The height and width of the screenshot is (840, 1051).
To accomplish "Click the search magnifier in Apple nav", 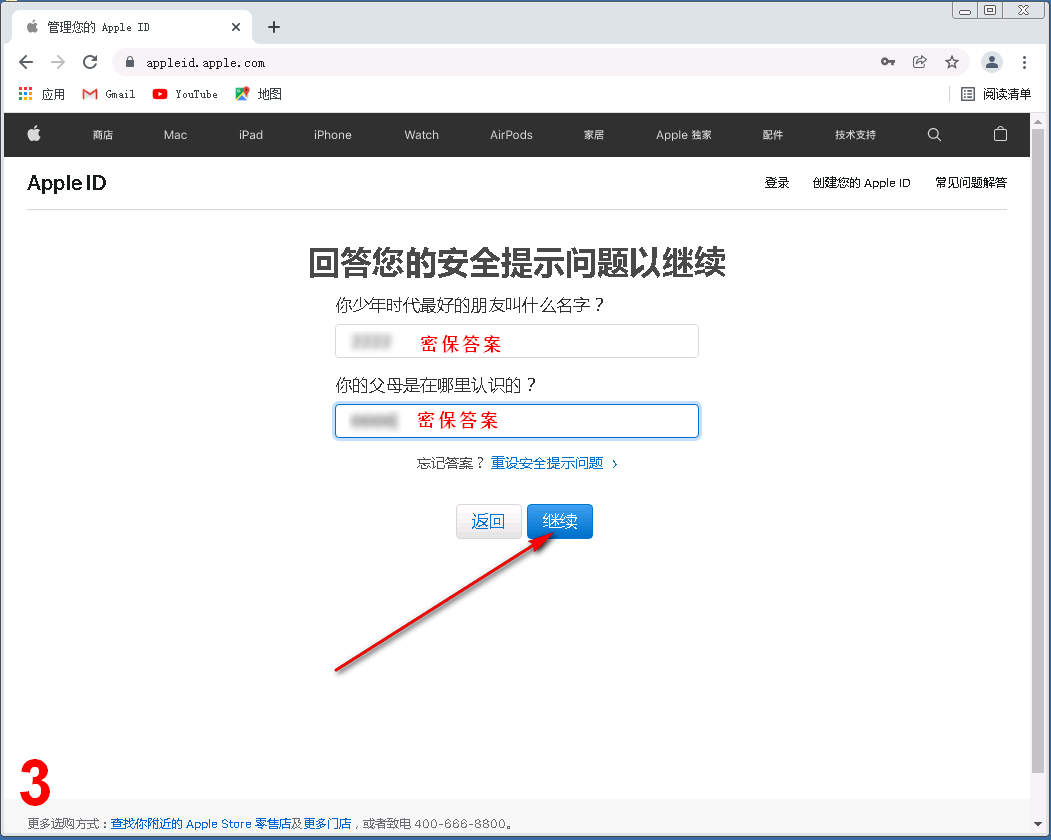I will [x=934, y=135].
